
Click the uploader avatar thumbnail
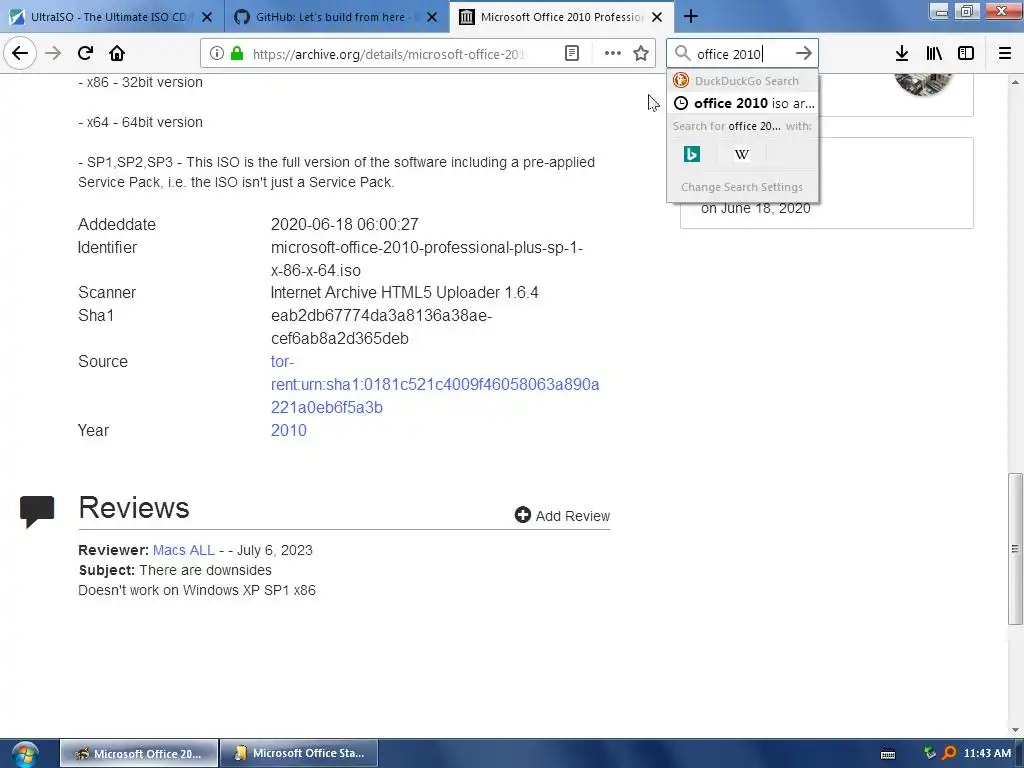click(x=923, y=84)
